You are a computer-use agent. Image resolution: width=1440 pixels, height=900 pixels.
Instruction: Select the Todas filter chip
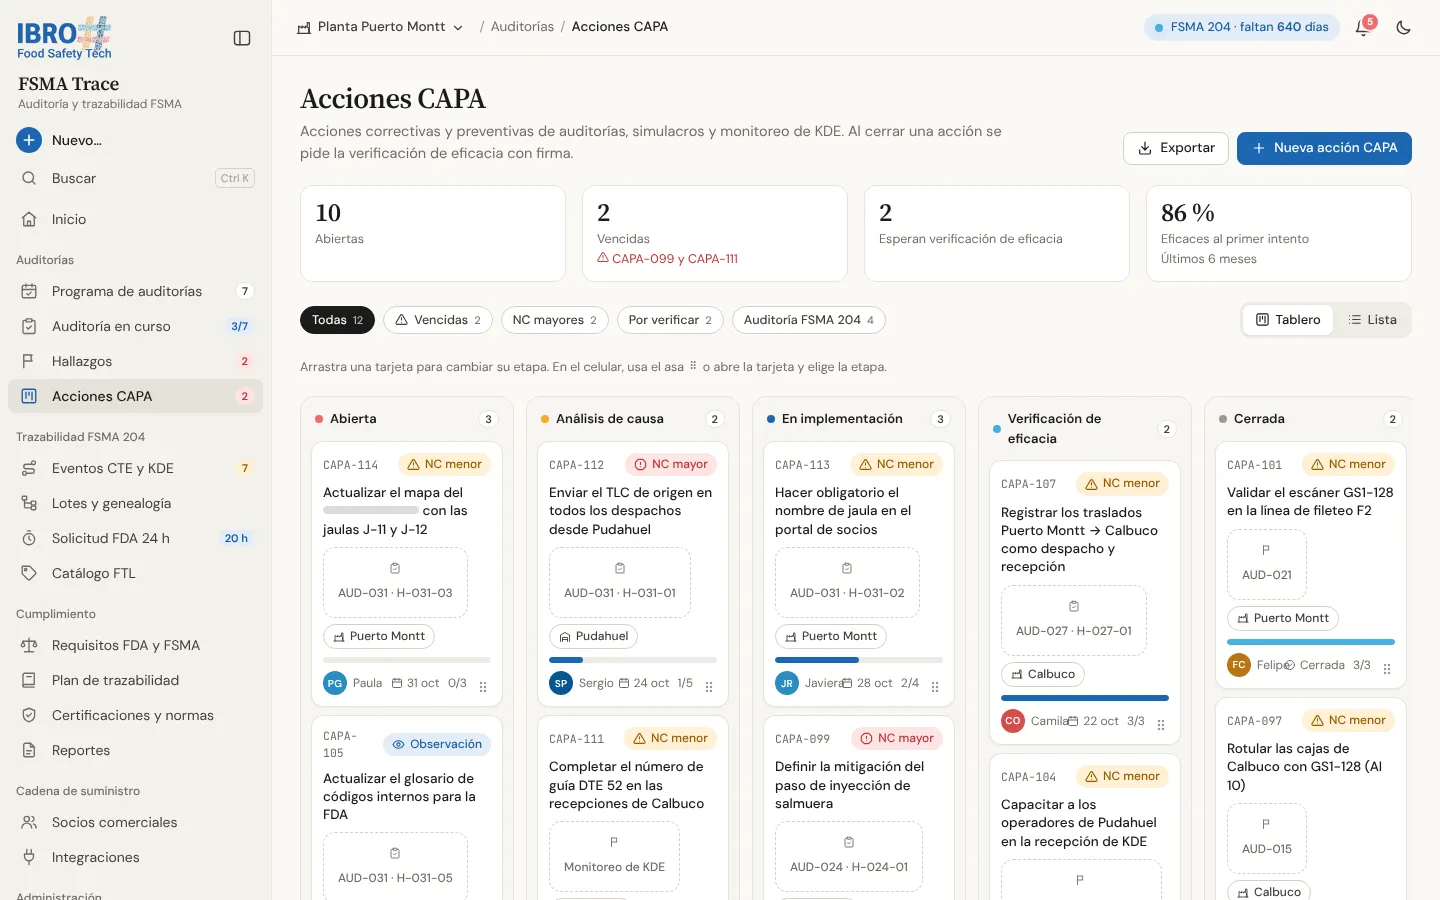(337, 320)
